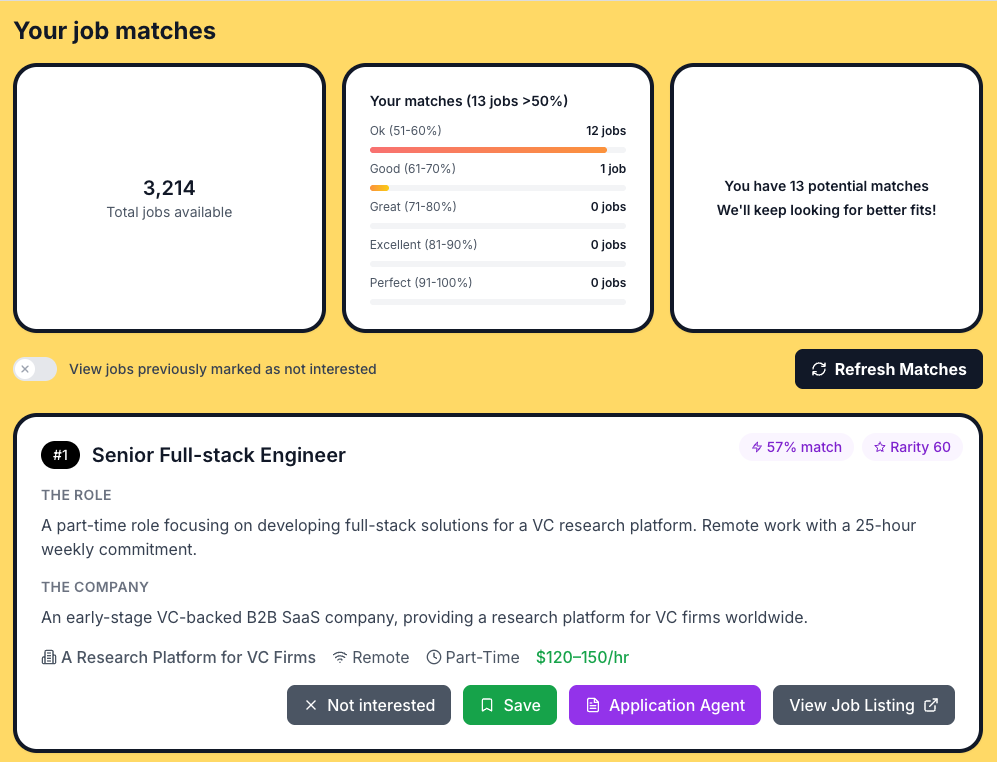Mark this job as Not interested

click(369, 705)
